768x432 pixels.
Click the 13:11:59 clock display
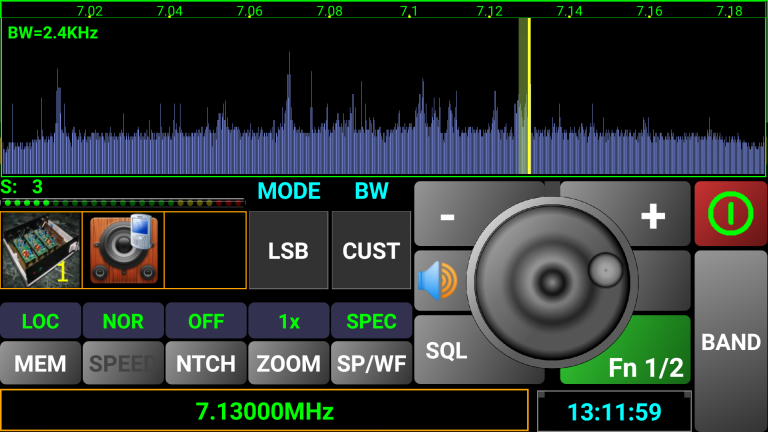614,411
